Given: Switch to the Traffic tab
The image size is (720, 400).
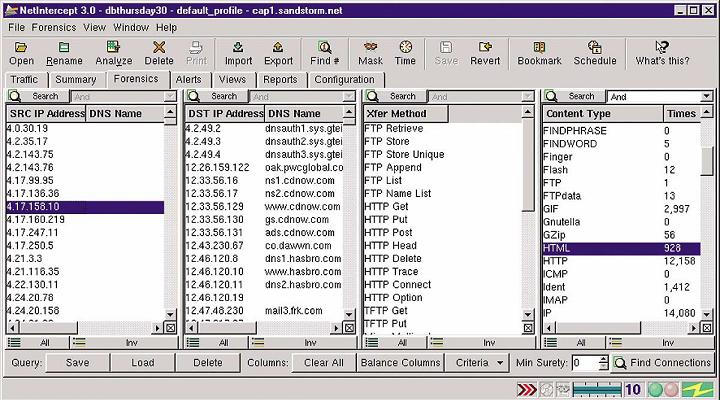Looking at the screenshot, I should pos(25,80).
